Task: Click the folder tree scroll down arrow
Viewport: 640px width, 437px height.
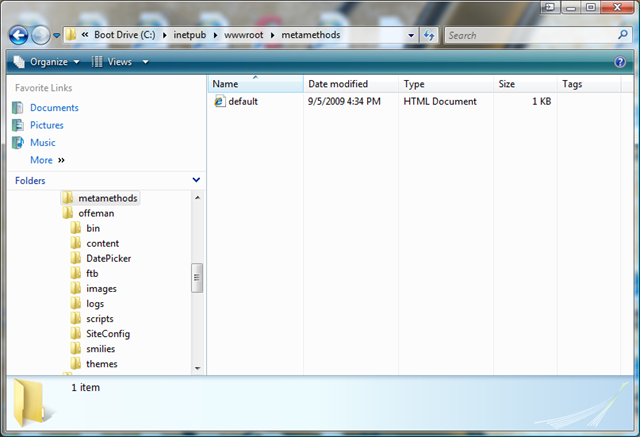Action: tap(198, 368)
